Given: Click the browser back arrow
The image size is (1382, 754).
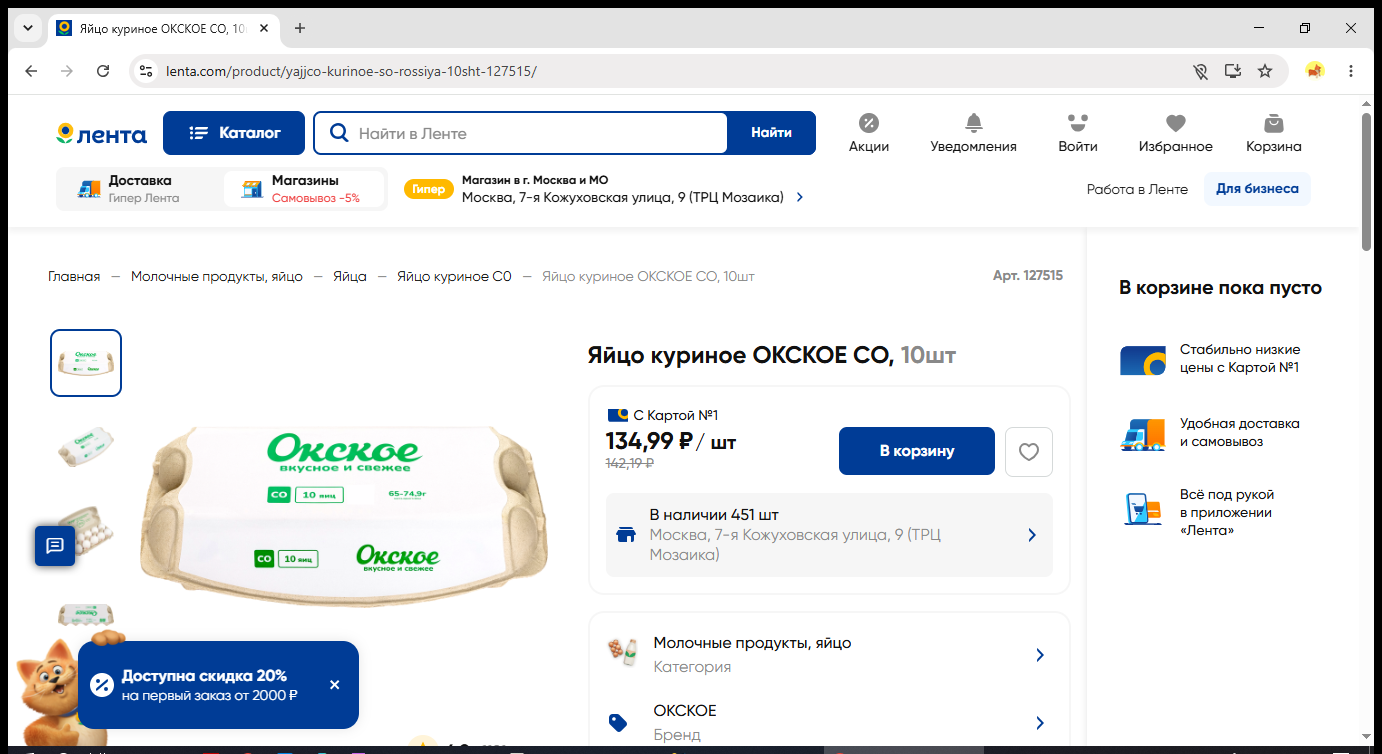Looking at the screenshot, I should [x=31, y=71].
